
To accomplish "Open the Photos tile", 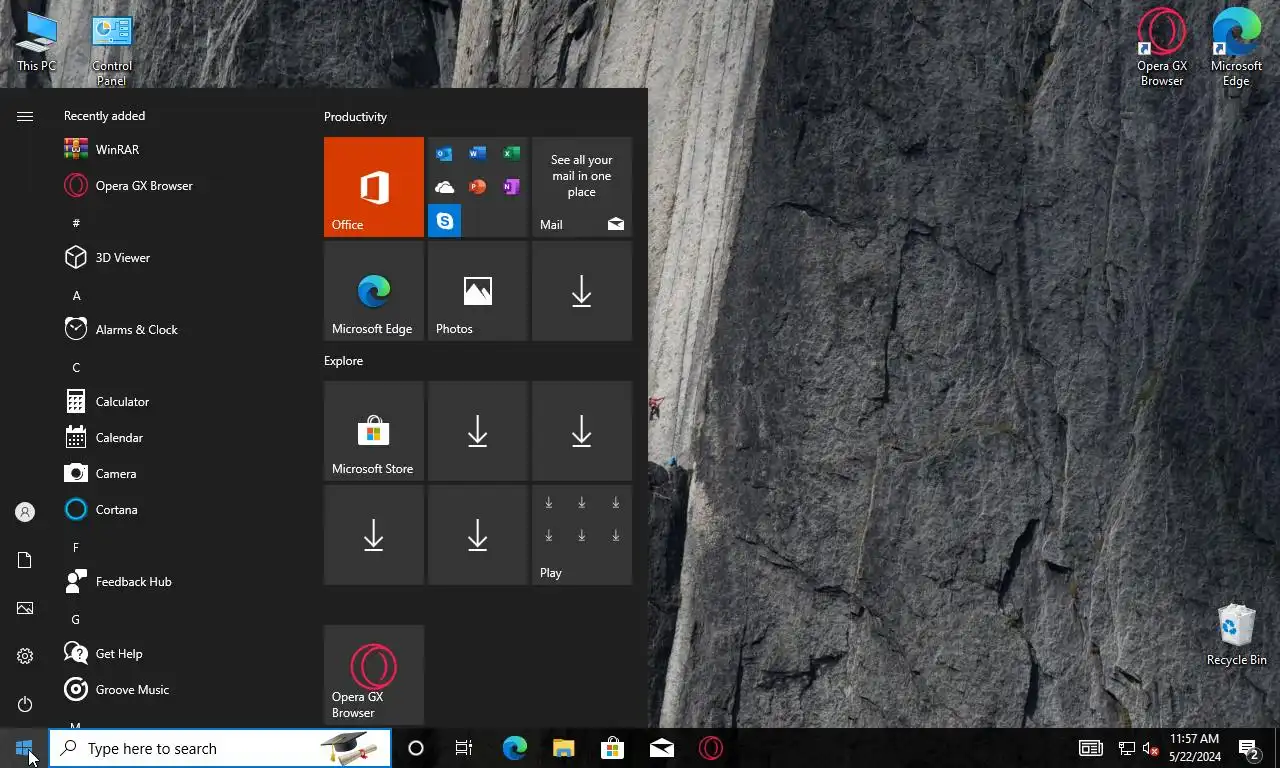I will [478, 291].
